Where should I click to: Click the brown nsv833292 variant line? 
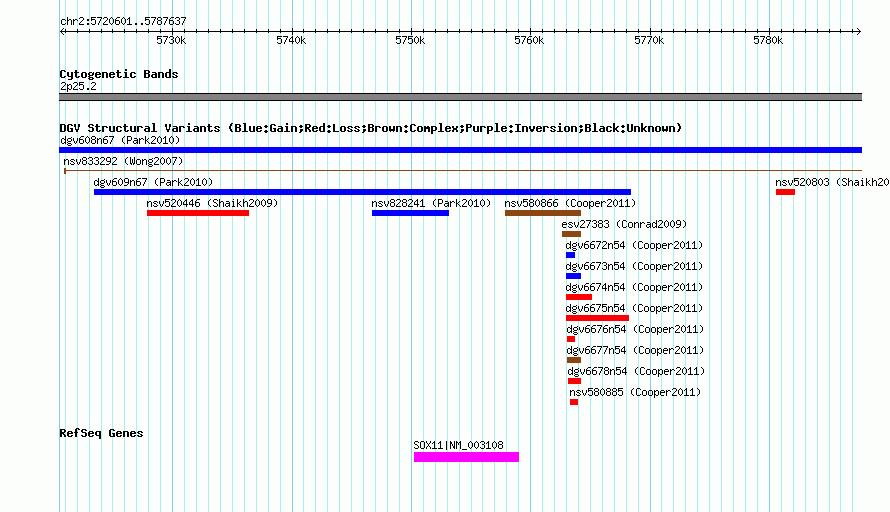[x=463, y=170]
